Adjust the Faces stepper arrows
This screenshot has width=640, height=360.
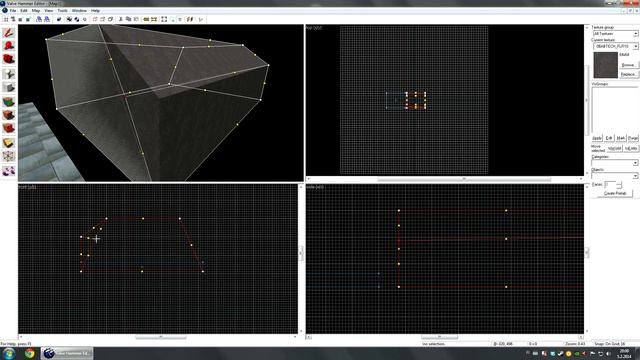tap(619, 185)
